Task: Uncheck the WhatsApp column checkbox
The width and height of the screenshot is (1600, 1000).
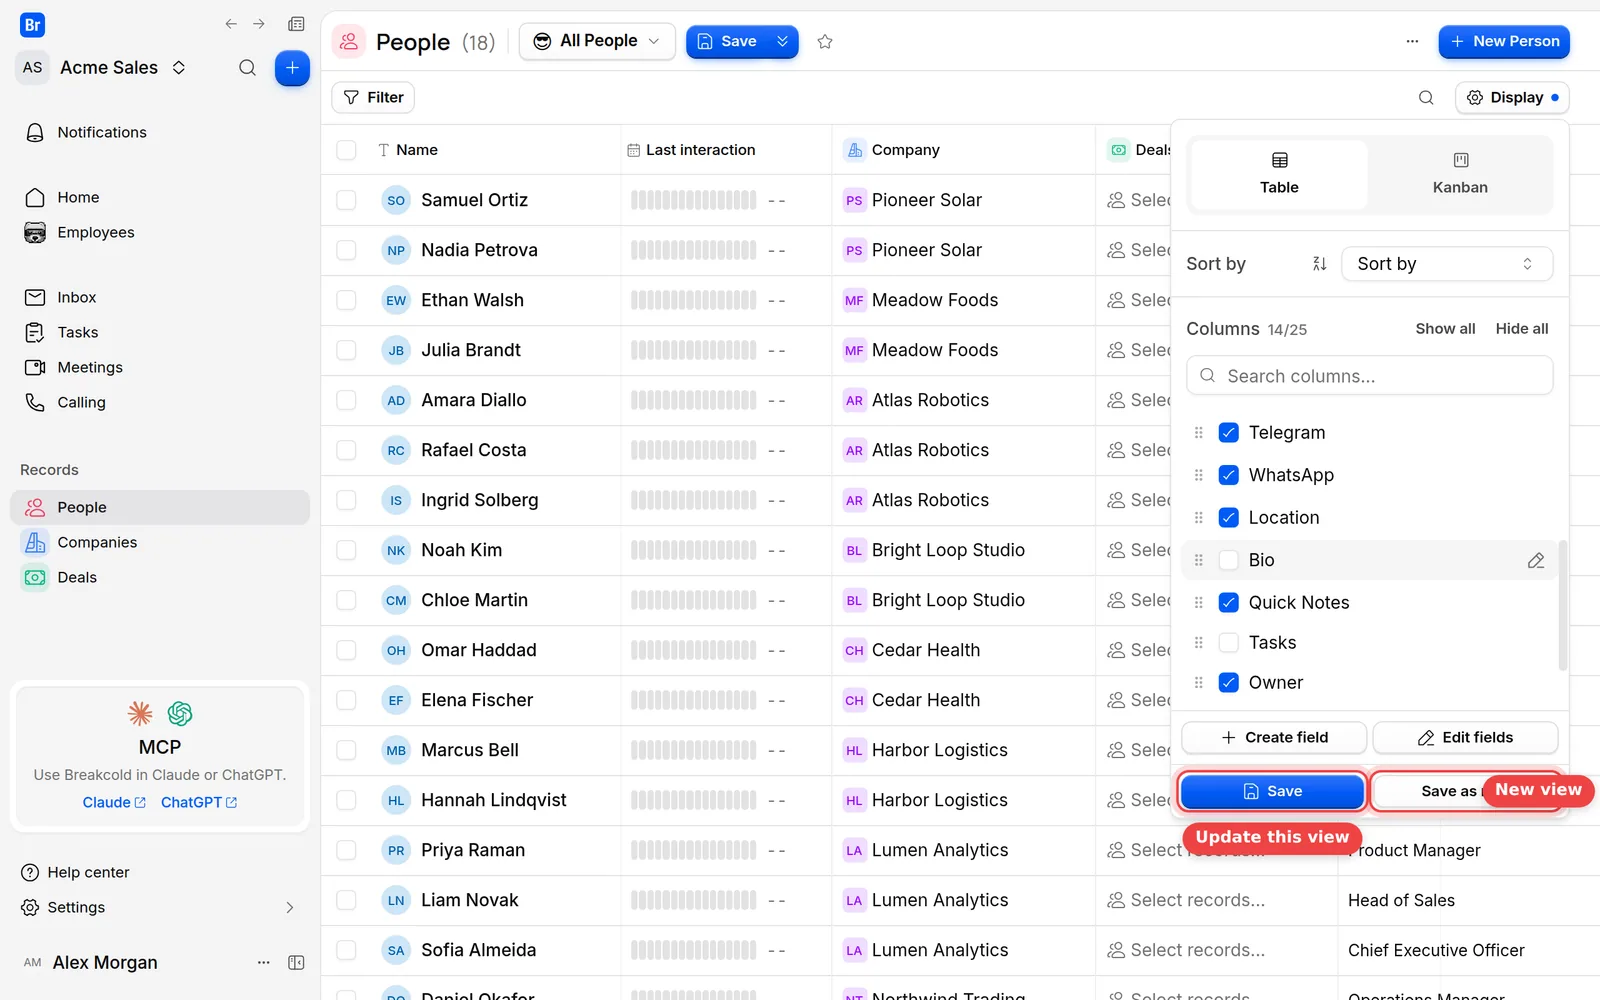Action: coord(1229,475)
